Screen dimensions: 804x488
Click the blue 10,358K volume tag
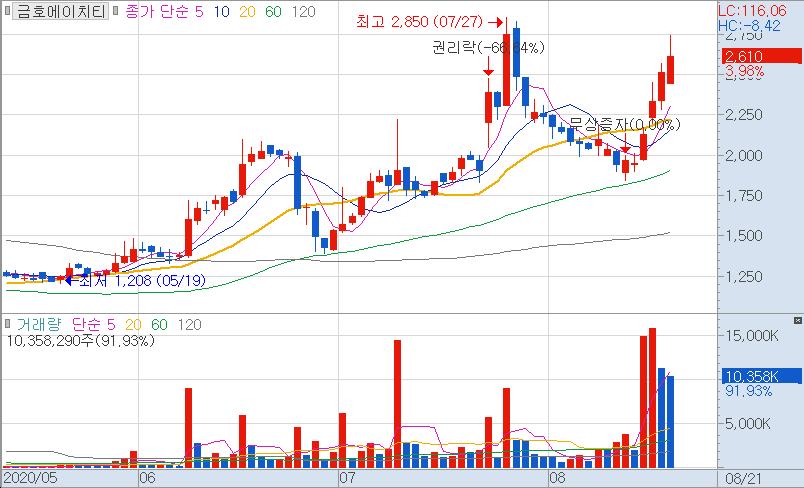761,377
